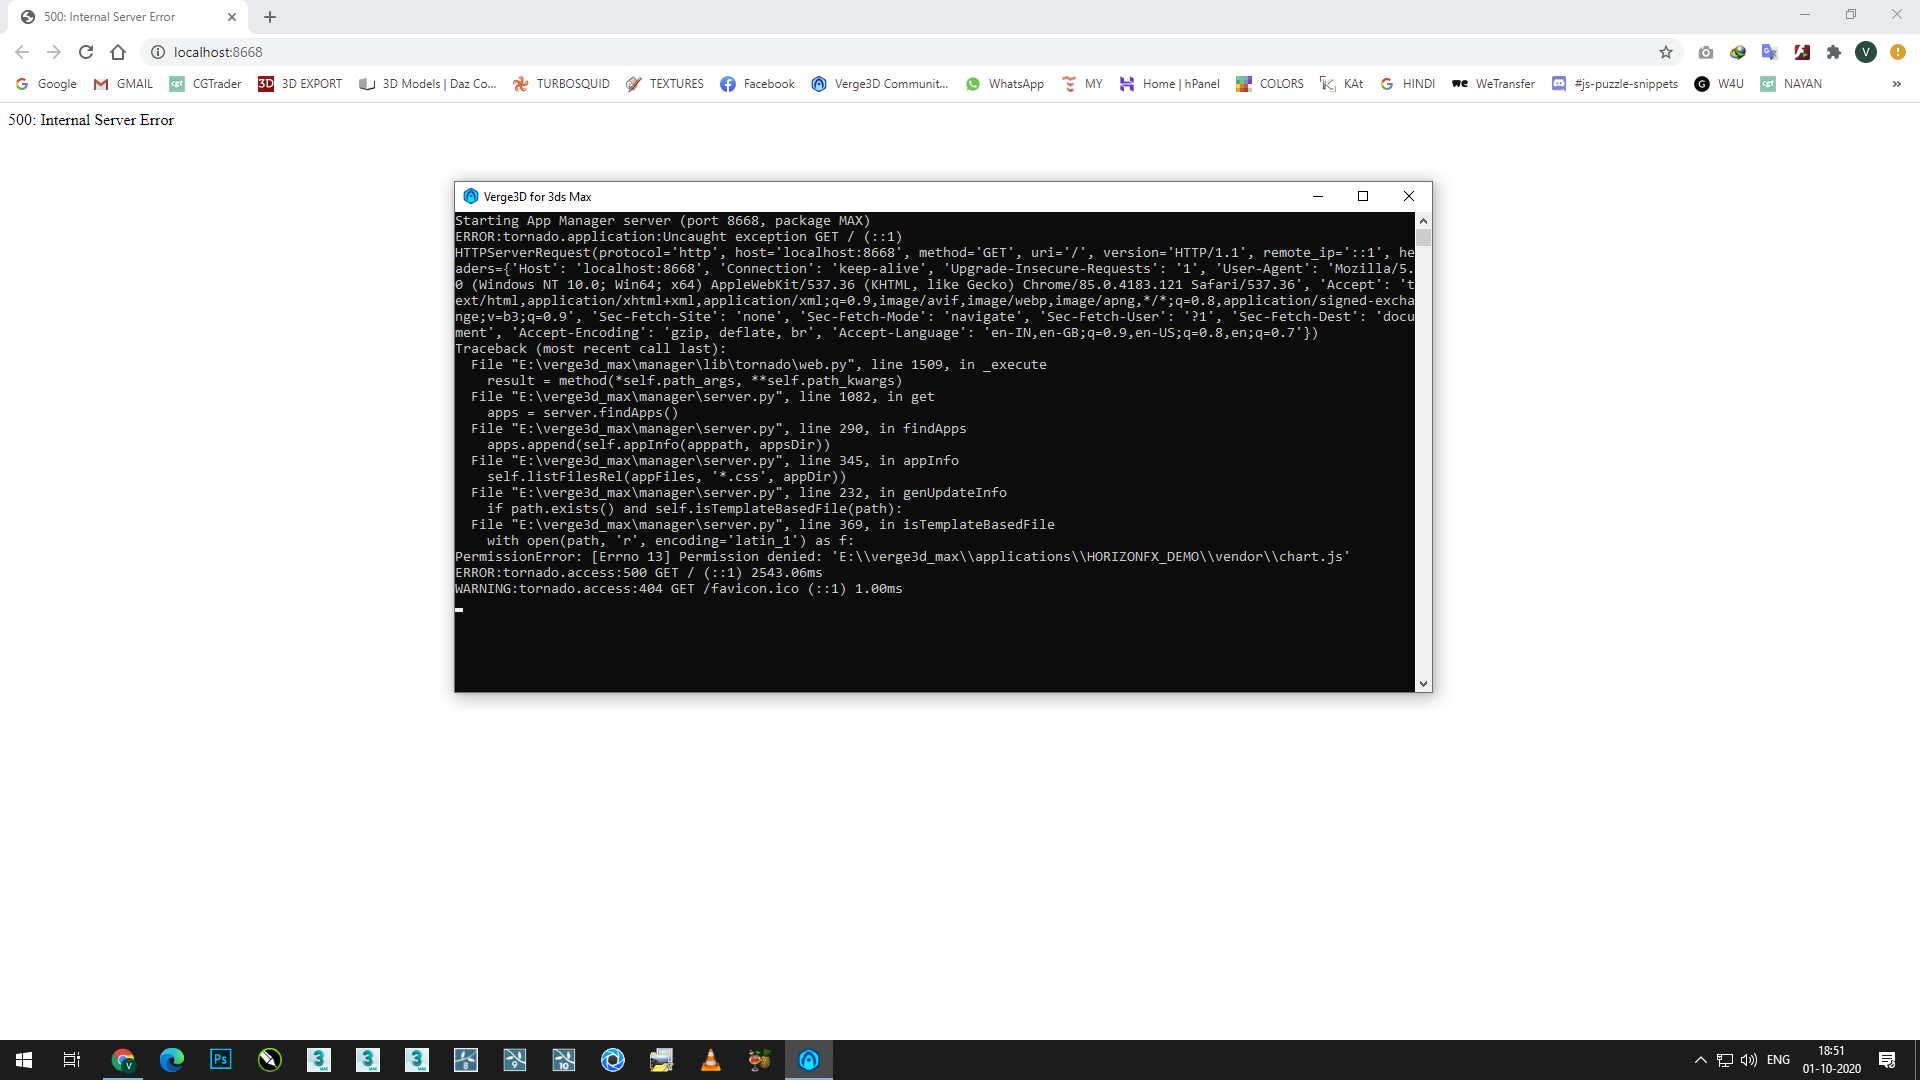Open the 3D Models Daz bookmark
This screenshot has width=1920, height=1080.
[428, 84]
